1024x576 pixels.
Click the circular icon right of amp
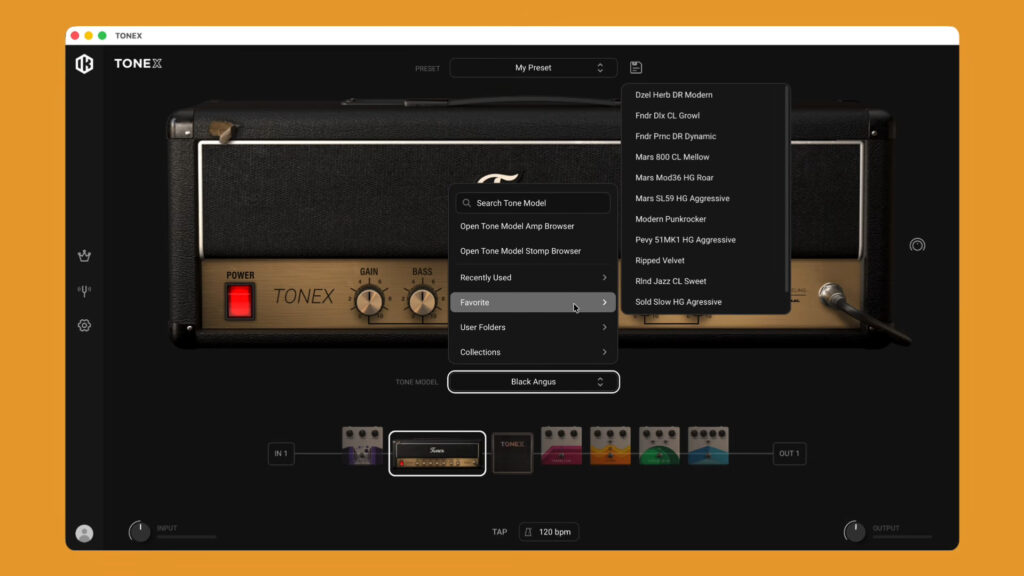917,245
